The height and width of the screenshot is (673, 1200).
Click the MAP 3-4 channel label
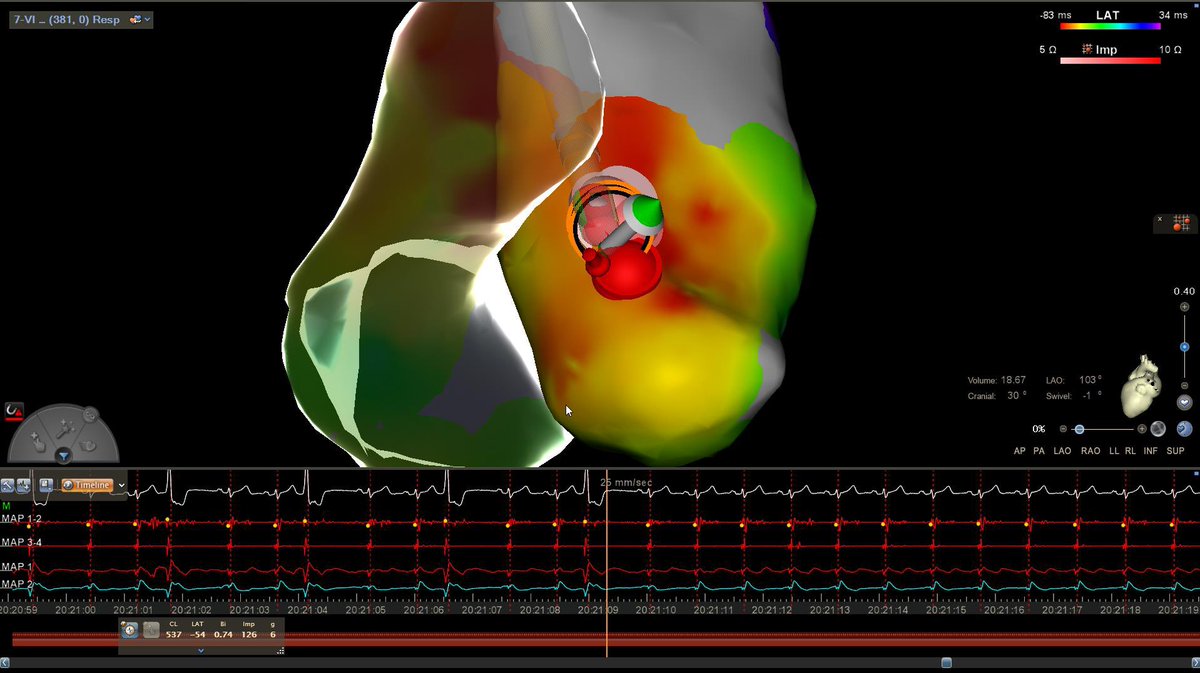pos(21,543)
